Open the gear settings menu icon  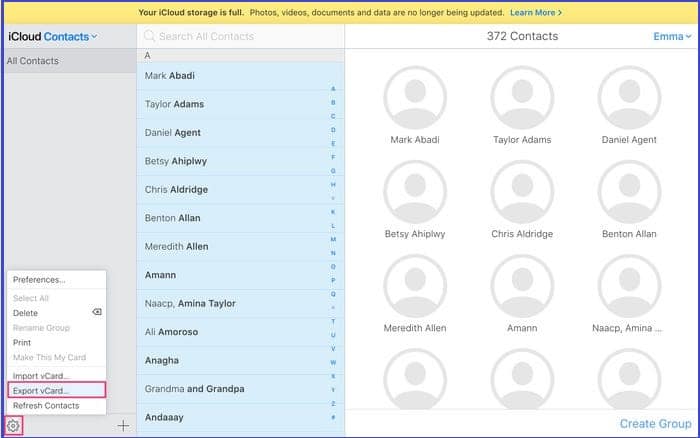[13, 425]
